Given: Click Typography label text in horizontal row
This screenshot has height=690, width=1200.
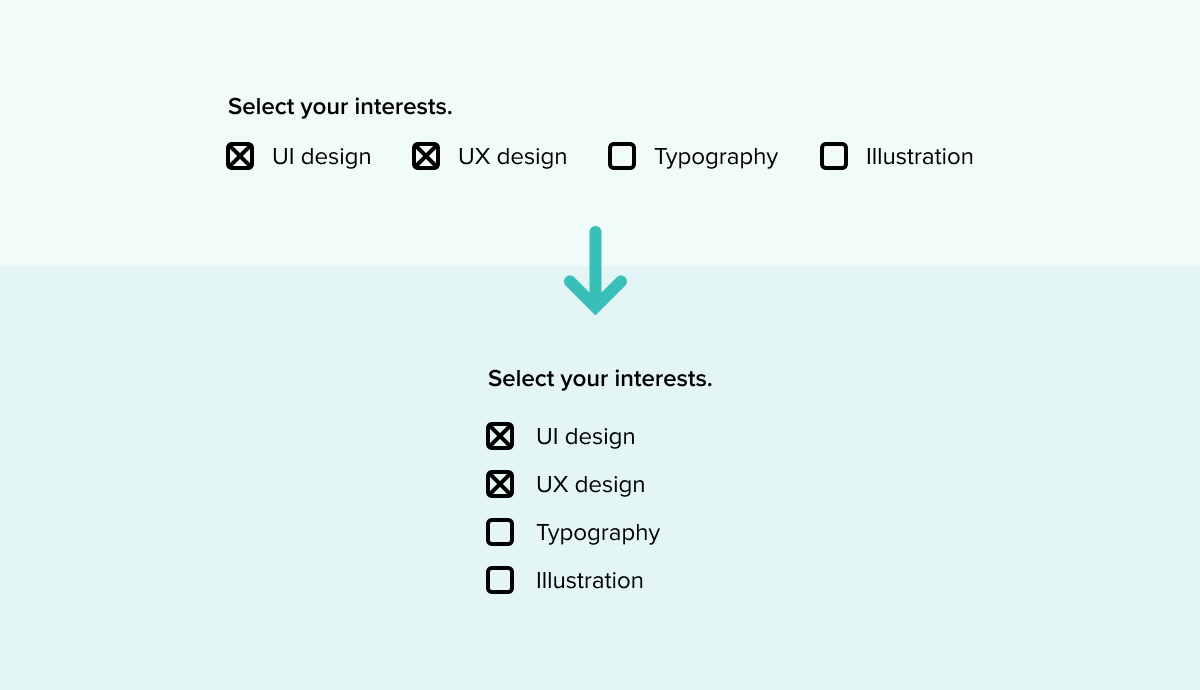Looking at the screenshot, I should coord(716,158).
